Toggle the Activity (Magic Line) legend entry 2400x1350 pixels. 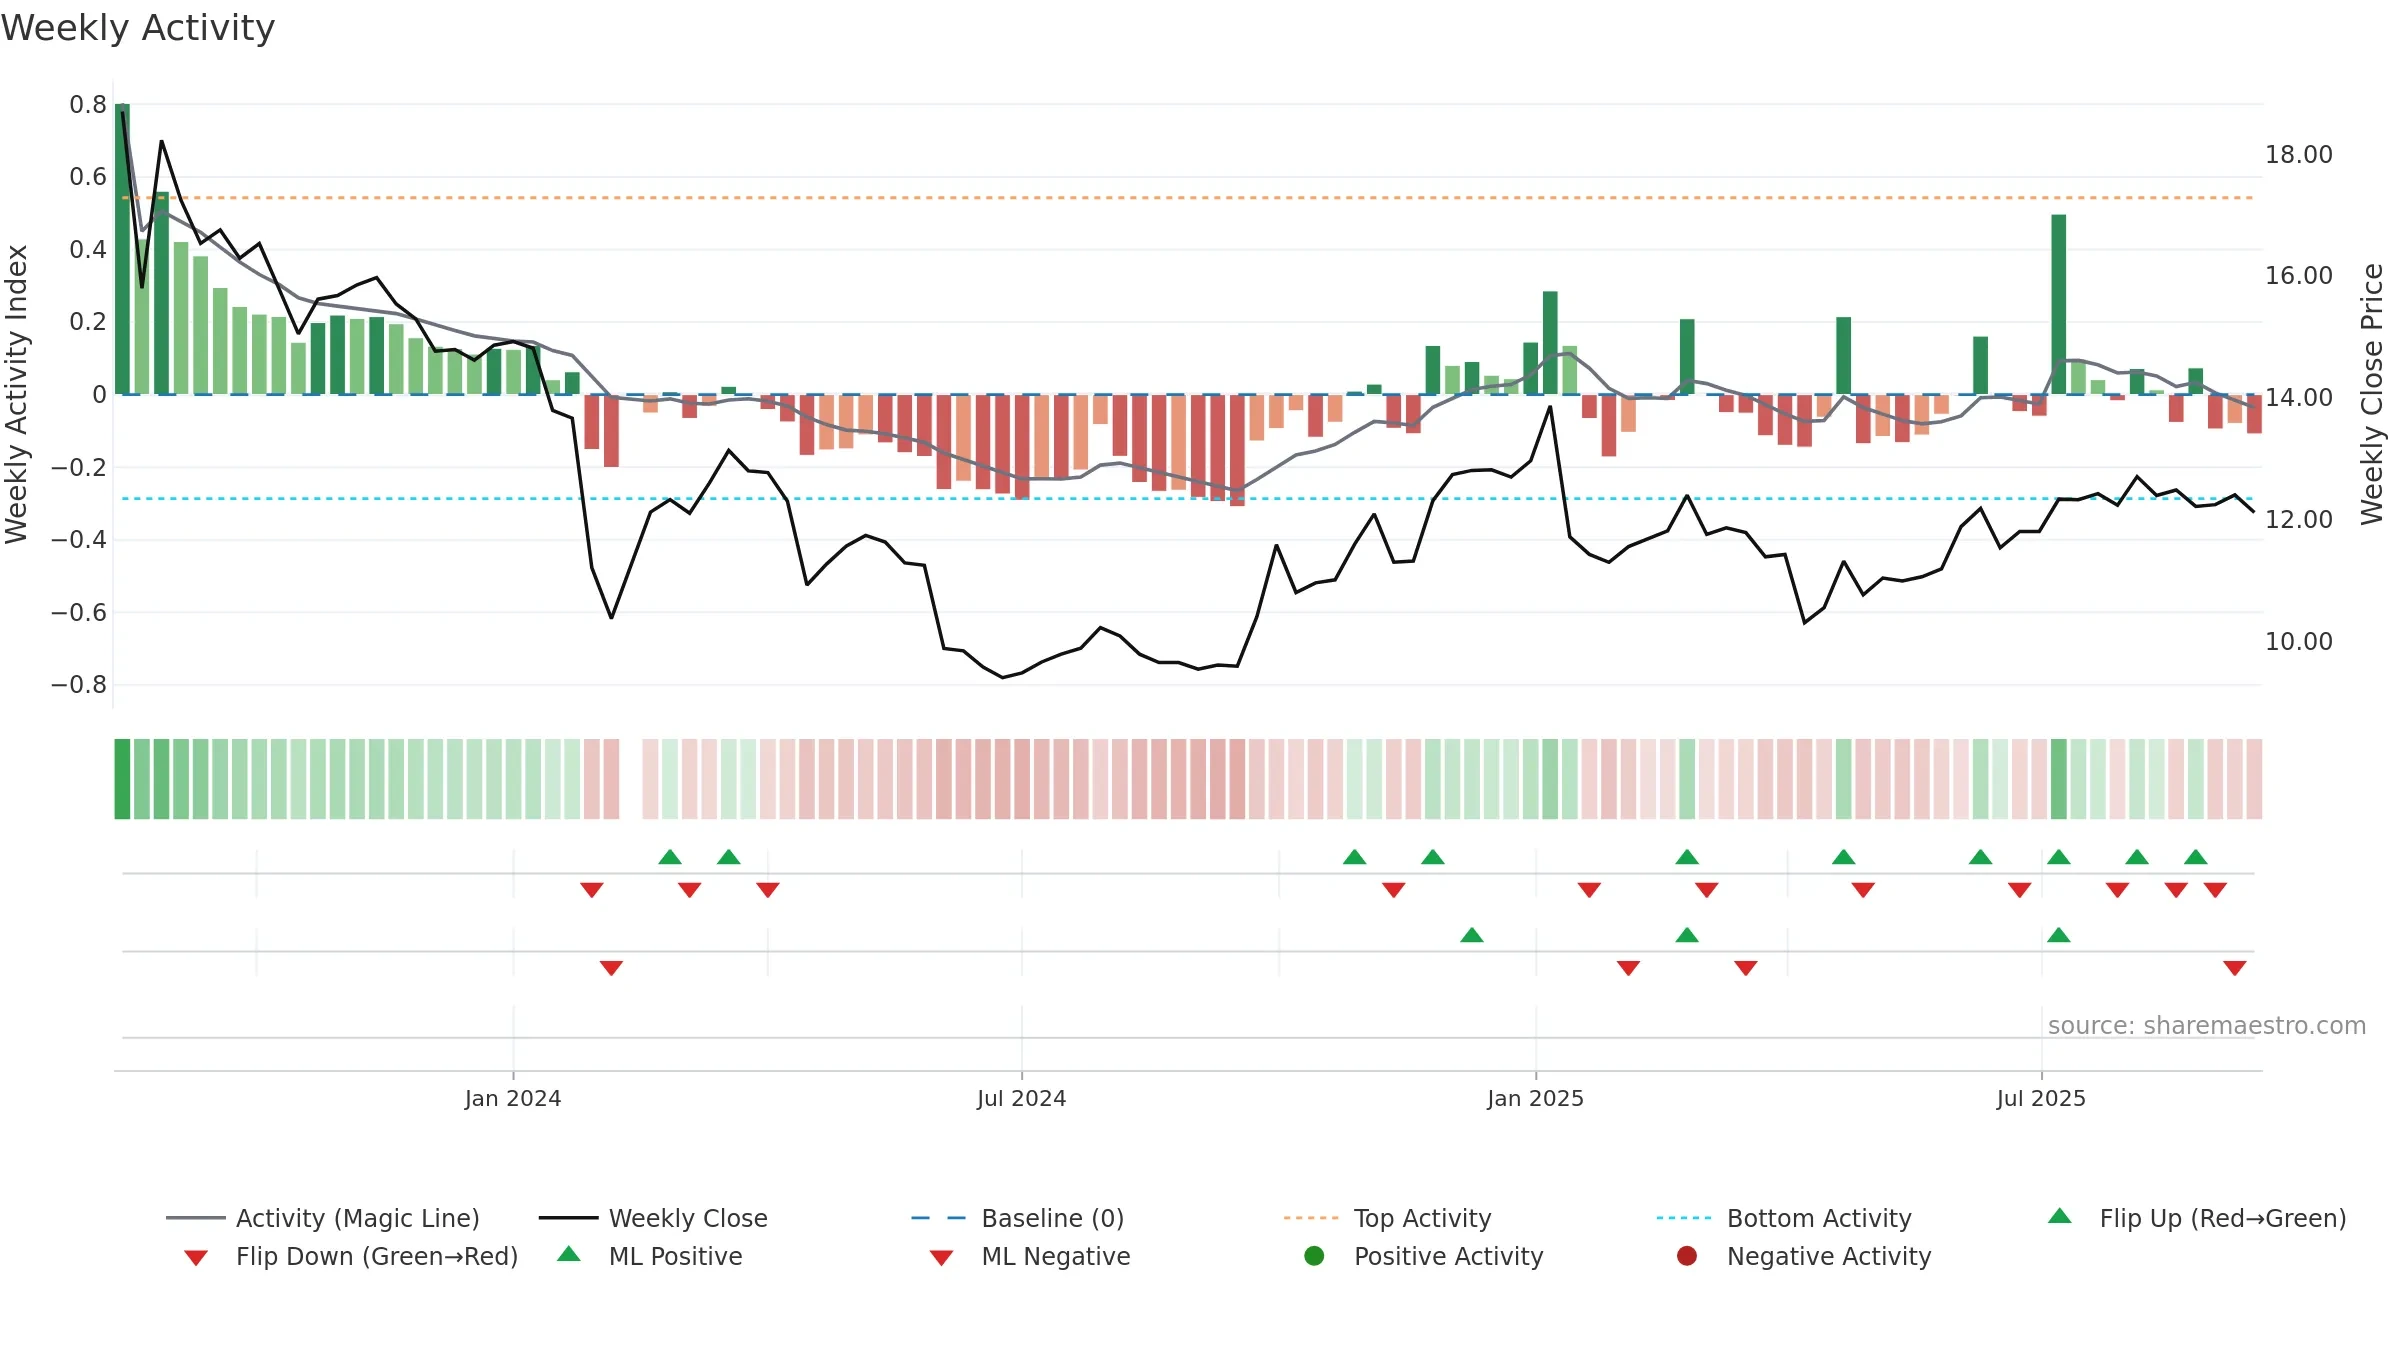[x=322, y=1218]
